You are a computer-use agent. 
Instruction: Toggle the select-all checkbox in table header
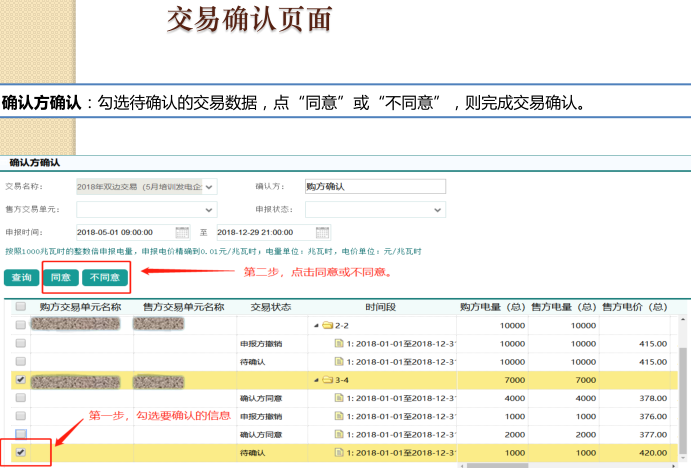20,307
